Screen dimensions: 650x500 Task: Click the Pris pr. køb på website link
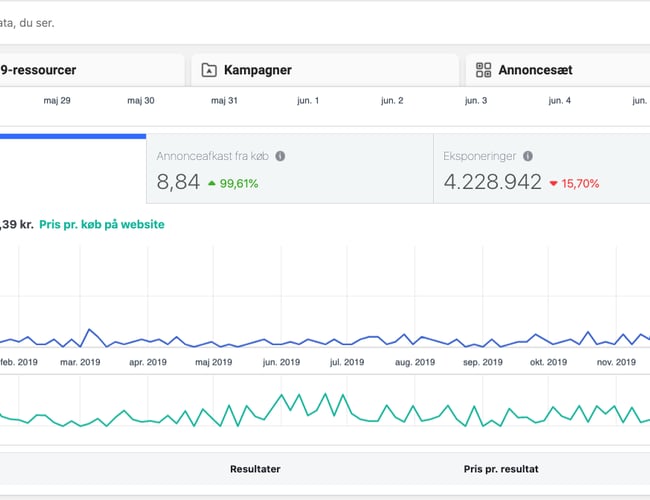pos(102,224)
